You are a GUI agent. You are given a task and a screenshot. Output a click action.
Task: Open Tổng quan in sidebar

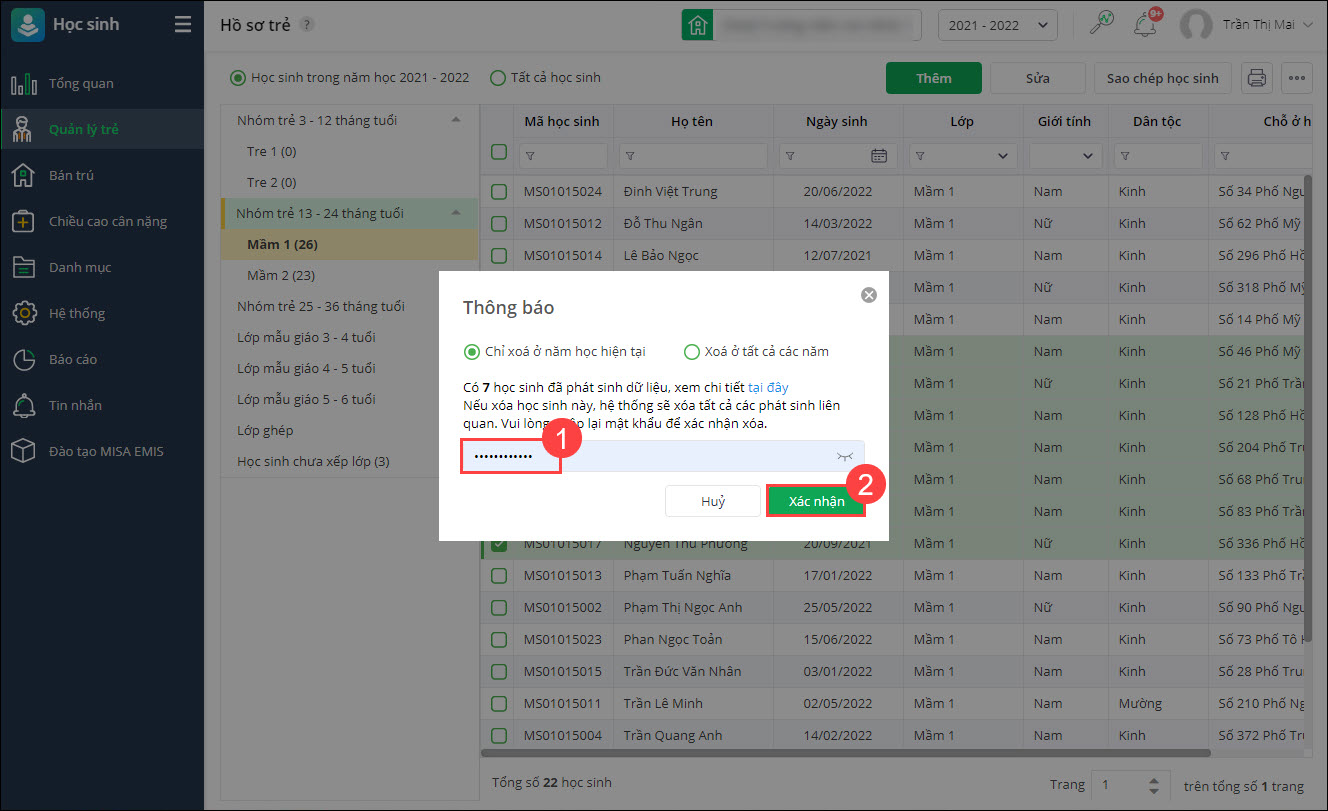coord(102,83)
